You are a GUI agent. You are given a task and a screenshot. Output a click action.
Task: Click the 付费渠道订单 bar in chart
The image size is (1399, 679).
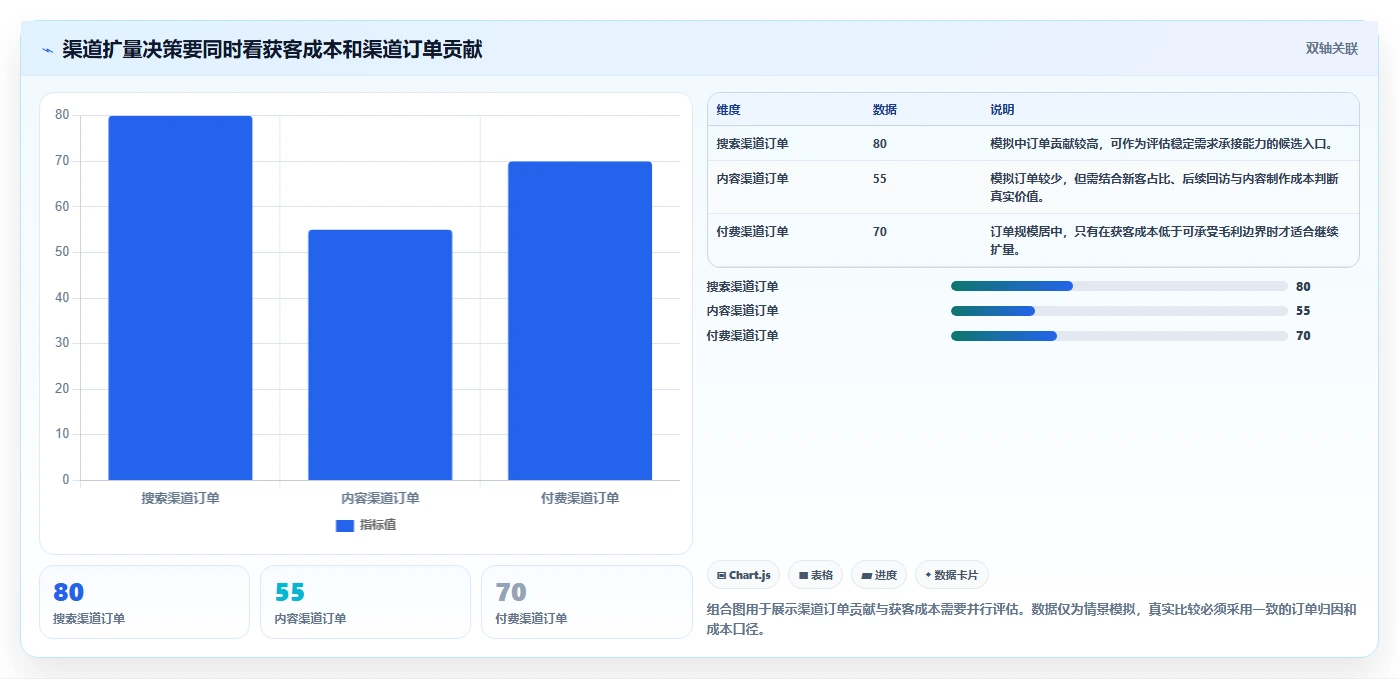click(x=580, y=321)
